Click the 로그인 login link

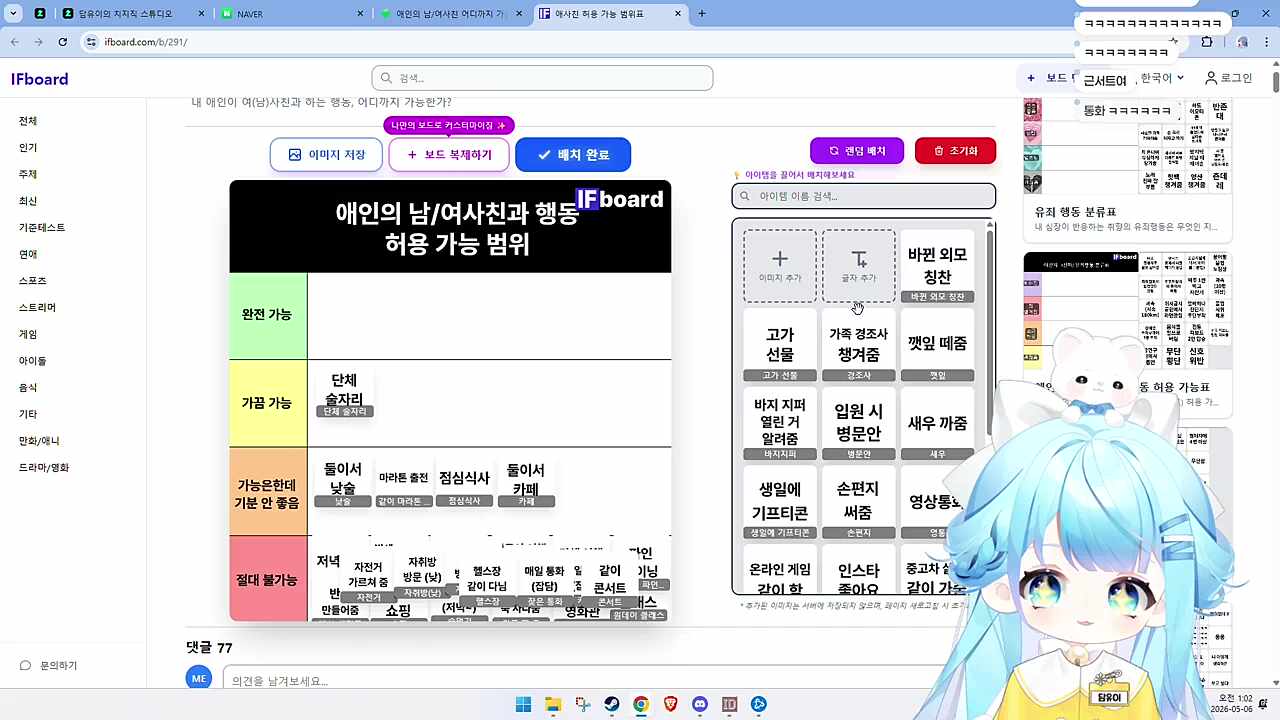pyautogui.click(x=1229, y=78)
